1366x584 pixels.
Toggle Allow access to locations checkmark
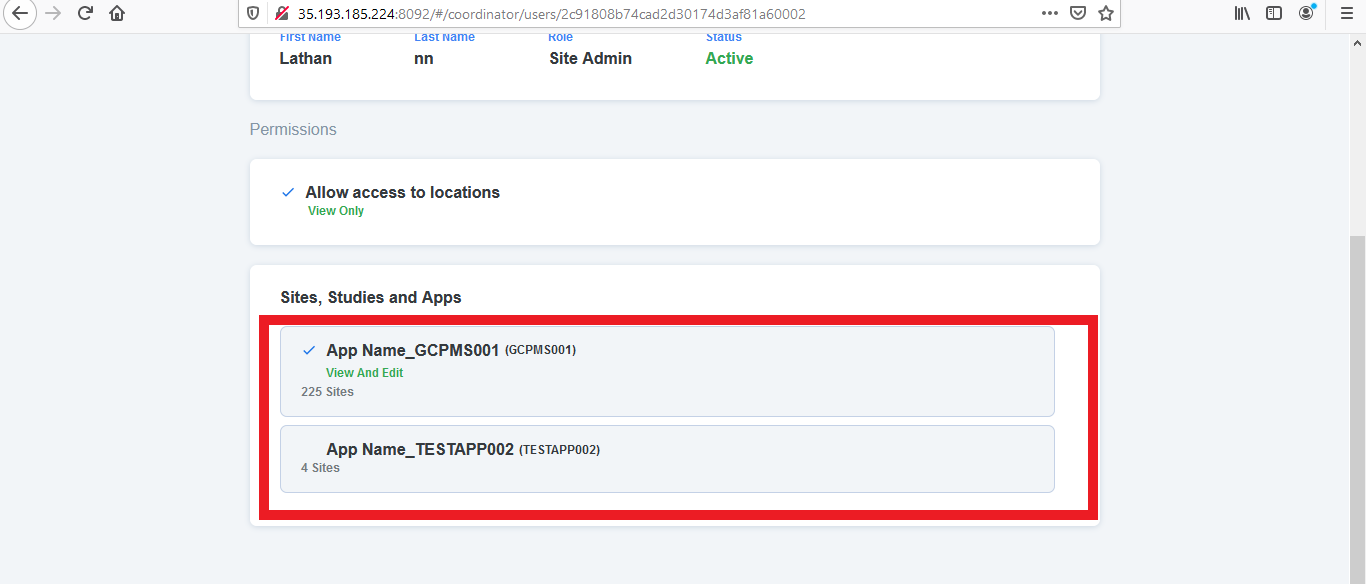coord(288,192)
